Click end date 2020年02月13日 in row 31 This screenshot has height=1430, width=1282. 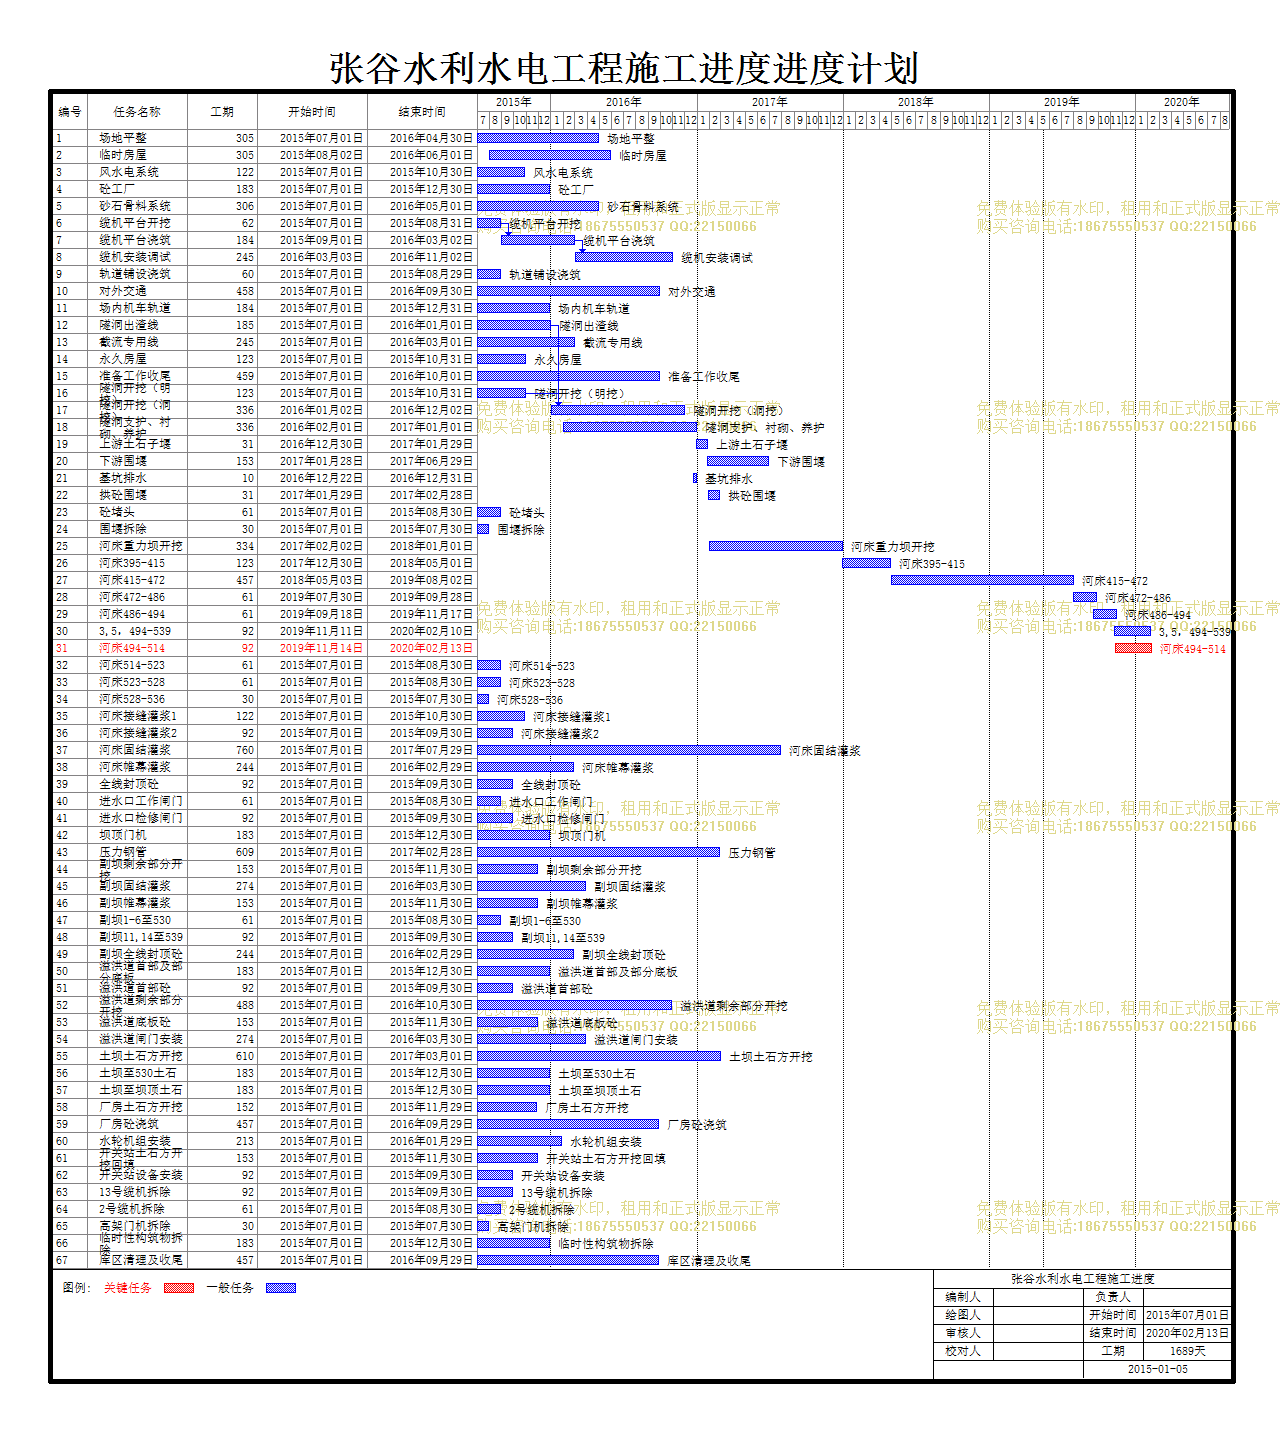pos(431,648)
